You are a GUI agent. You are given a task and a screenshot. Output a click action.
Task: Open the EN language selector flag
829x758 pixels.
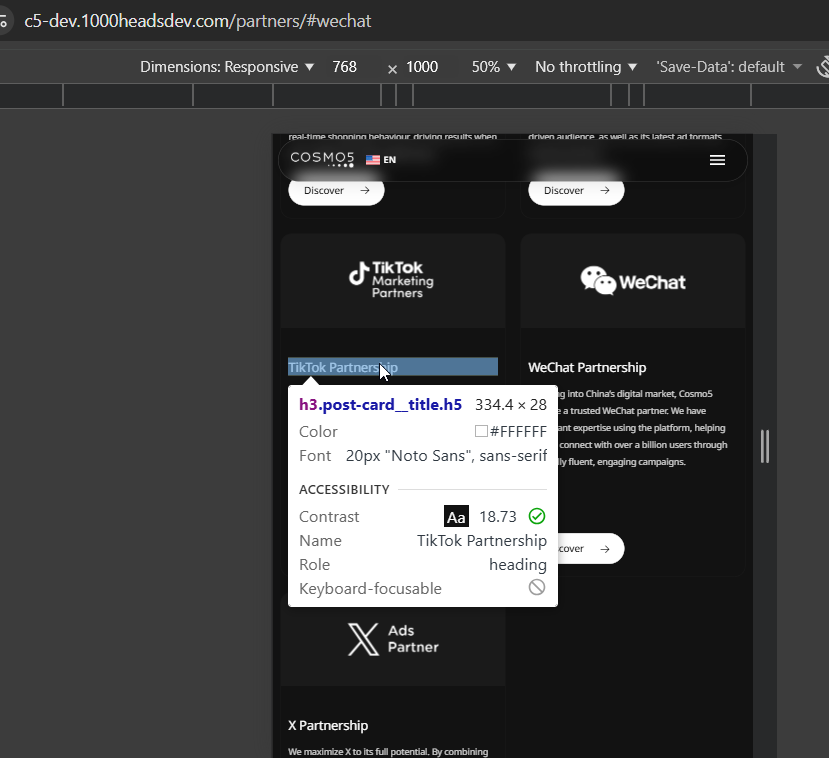click(381, 160)
